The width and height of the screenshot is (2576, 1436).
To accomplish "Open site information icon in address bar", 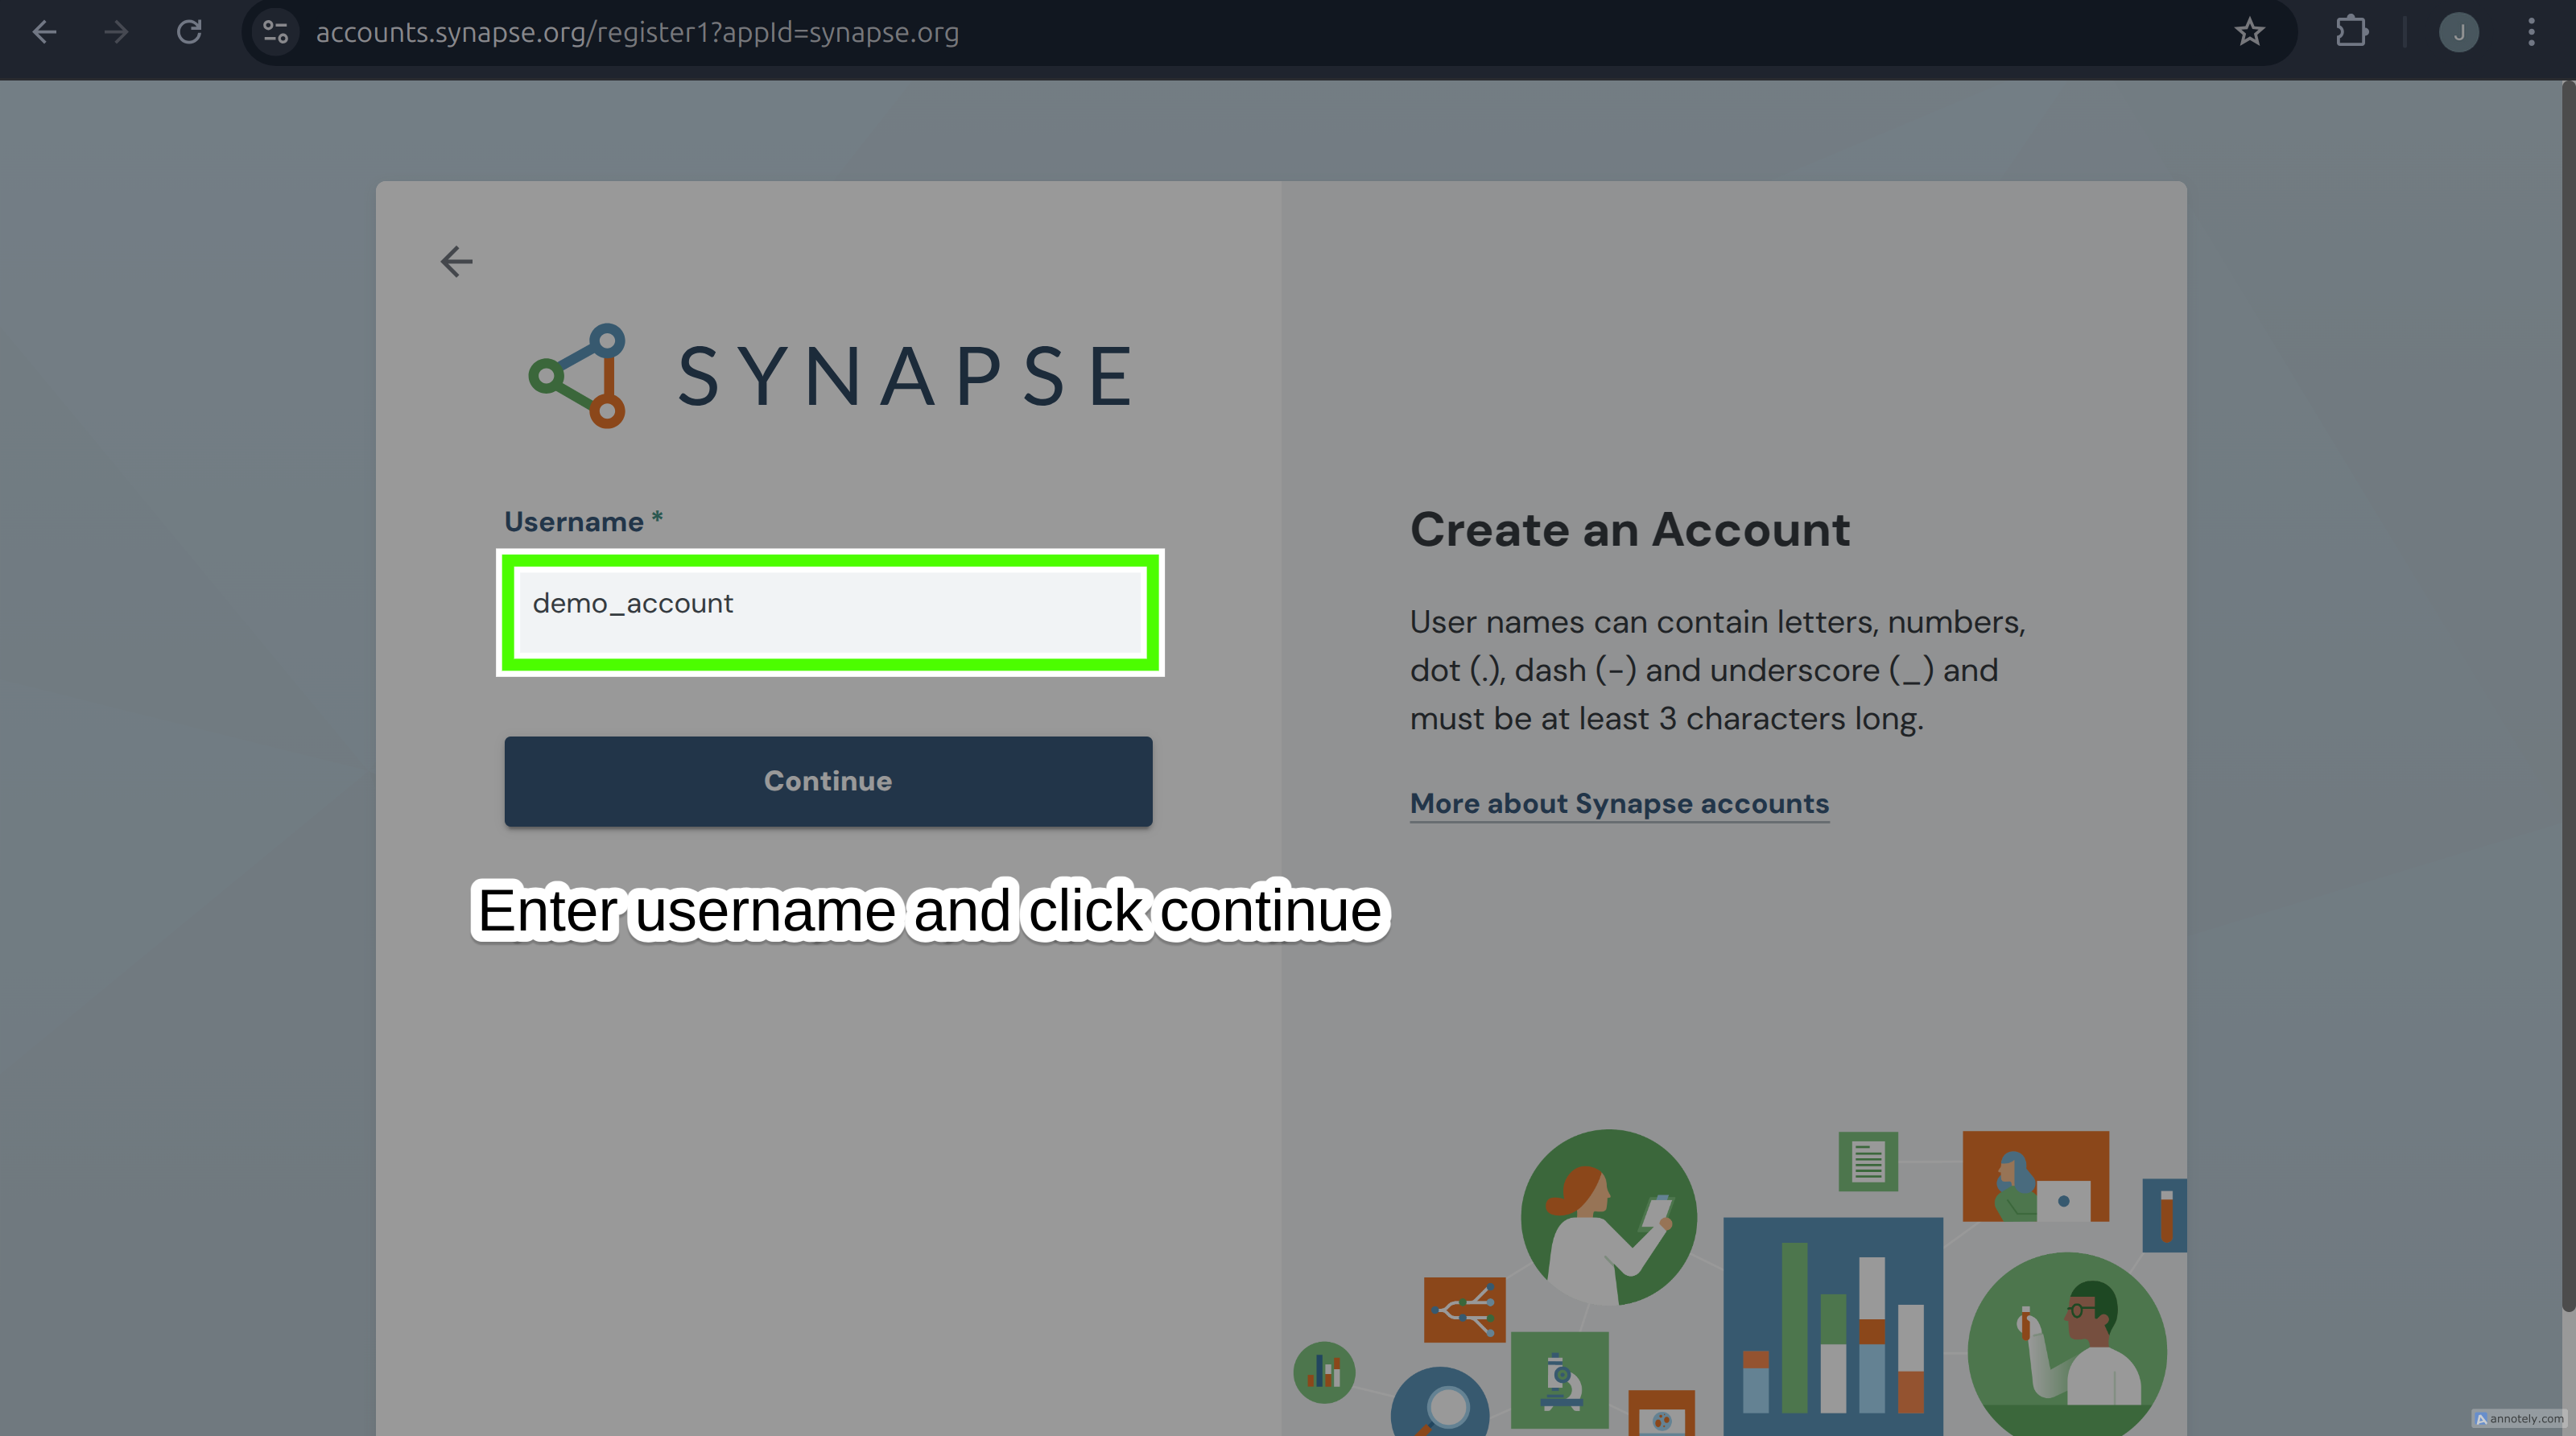I will click(x=276, y=32).
